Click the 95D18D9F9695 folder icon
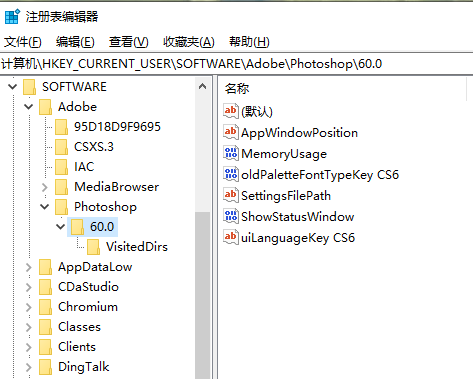The image size is (473, 379). pyautogui.click(x=61, y=127)
